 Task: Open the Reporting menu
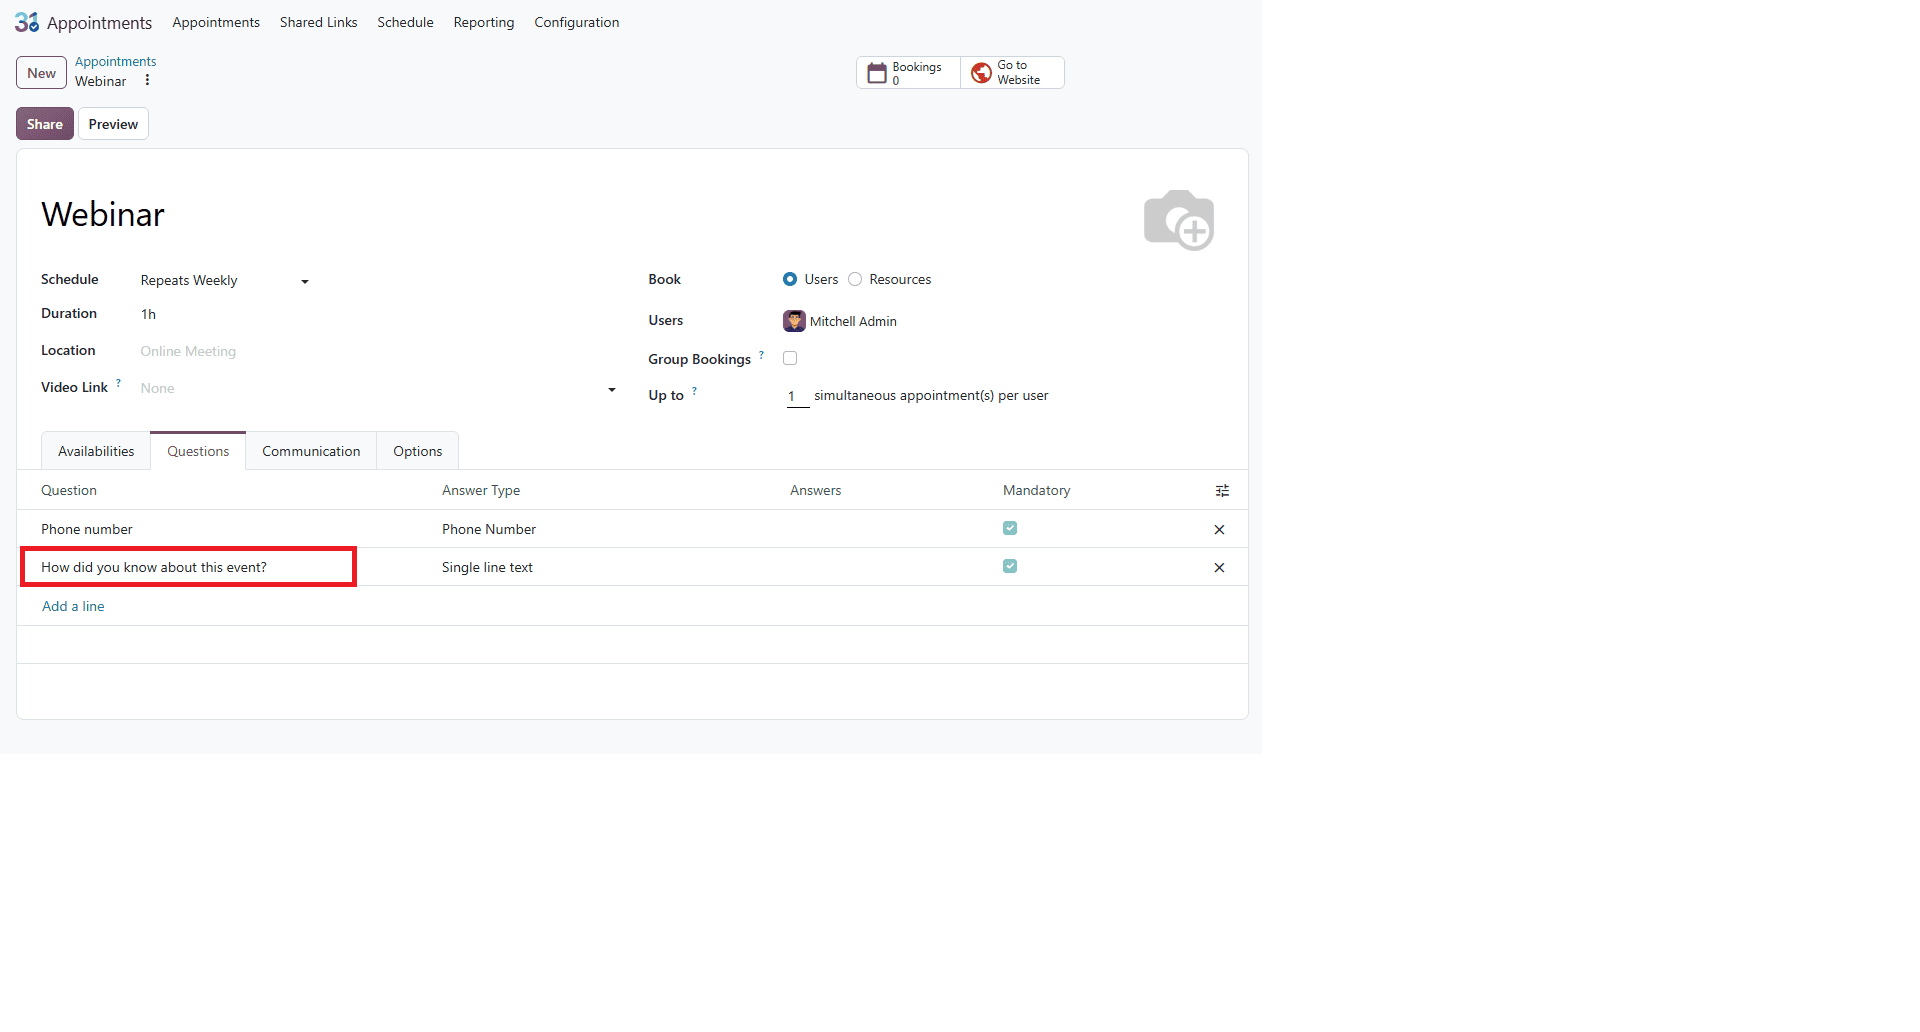(484, 22)
